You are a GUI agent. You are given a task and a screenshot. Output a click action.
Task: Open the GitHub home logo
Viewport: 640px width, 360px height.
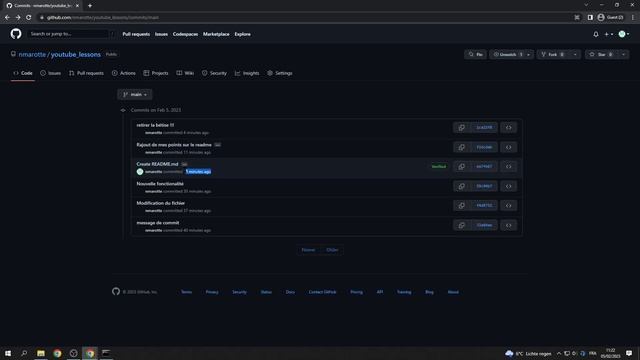[x=16, y=34]
